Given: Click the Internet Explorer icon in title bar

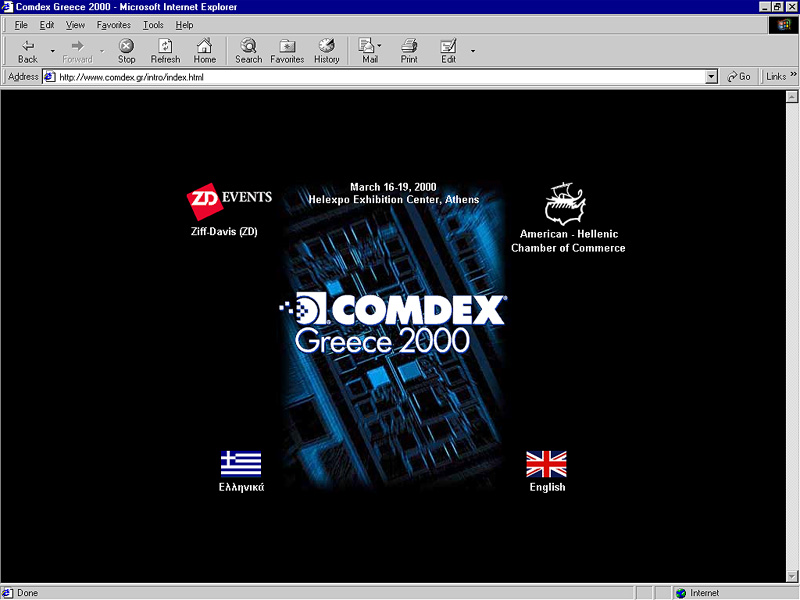Looking at the screenshot, I should tap(7, 7).
